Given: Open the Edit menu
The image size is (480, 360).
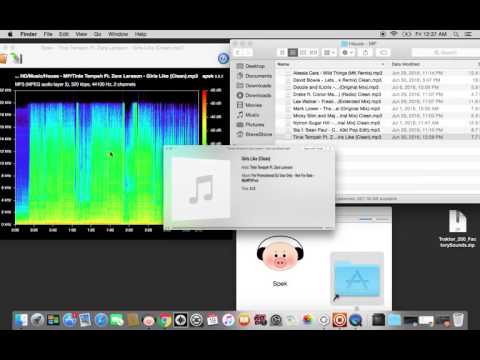Looking at the screenshot, I should (x=64, y=34).
